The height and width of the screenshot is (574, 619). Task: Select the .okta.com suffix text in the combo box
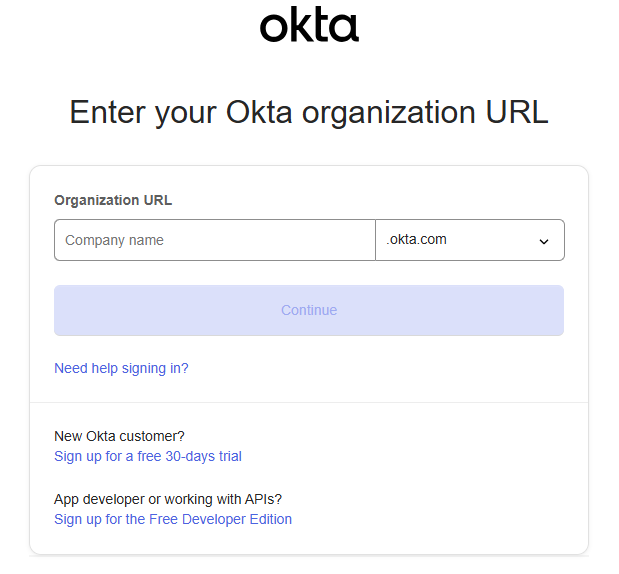pyautogui.click(x=416, y=239)
